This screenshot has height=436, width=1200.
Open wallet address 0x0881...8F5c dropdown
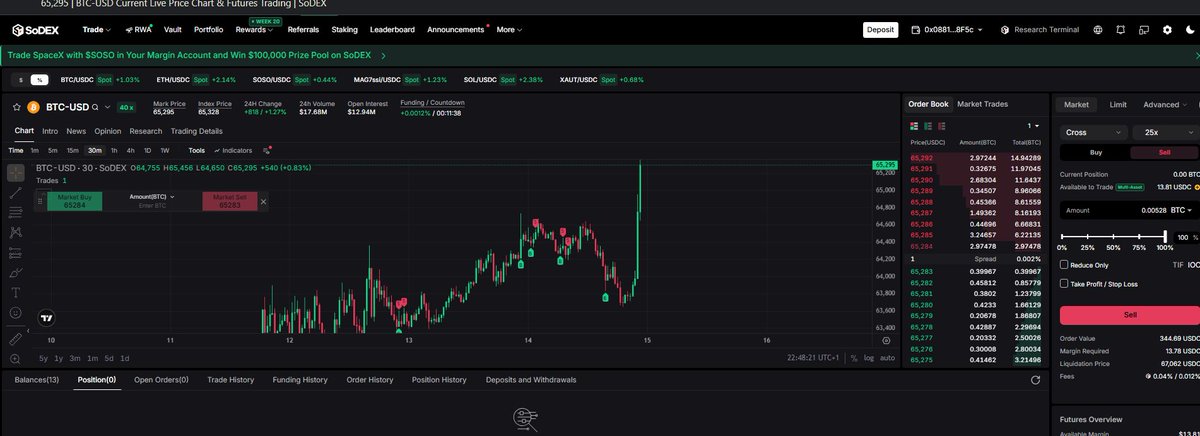[x=946, y=30]
